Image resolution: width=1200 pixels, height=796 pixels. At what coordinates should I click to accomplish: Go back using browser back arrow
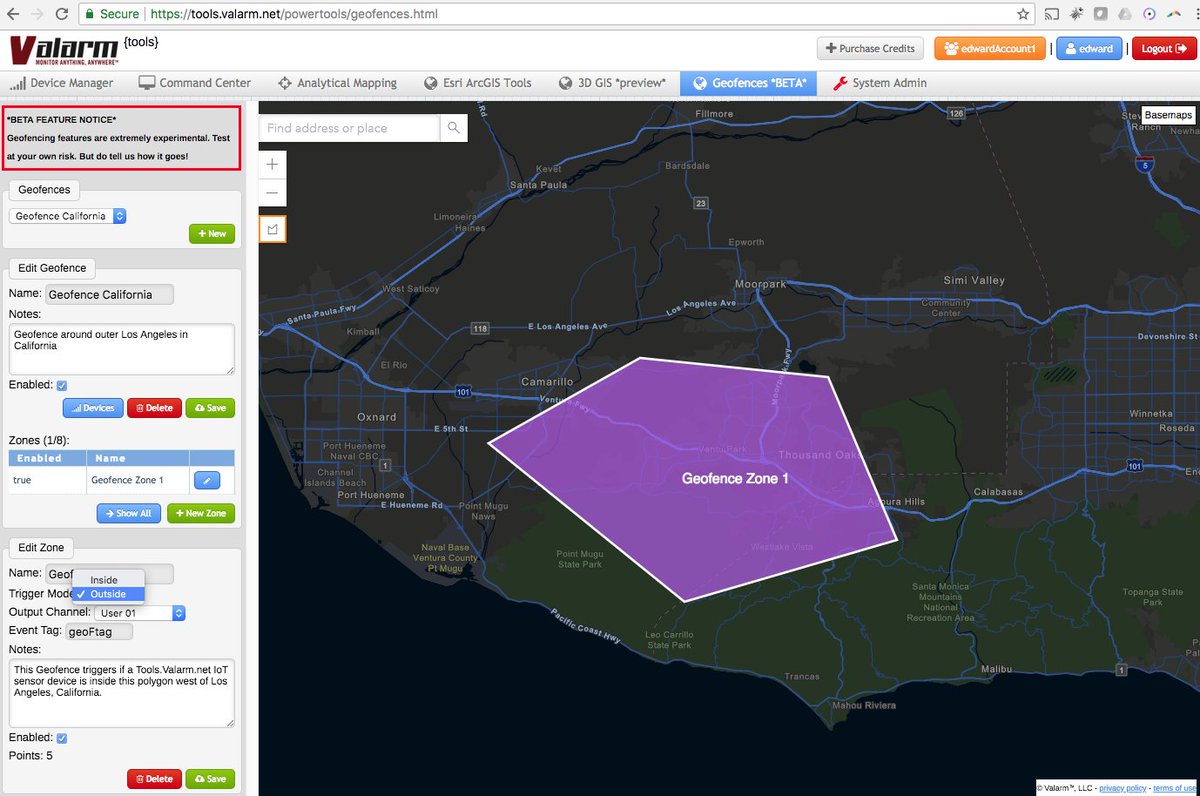[12, 14]
